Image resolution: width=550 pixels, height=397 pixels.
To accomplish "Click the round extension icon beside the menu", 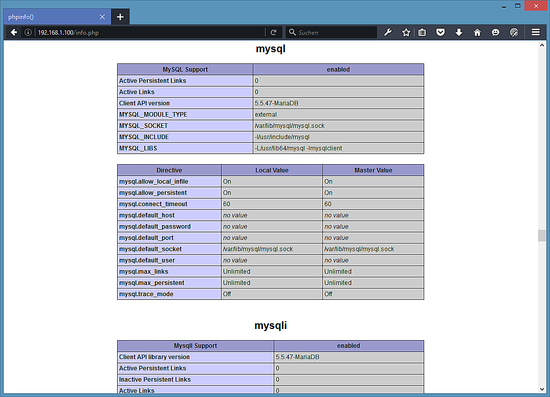I will pos(514,33).
